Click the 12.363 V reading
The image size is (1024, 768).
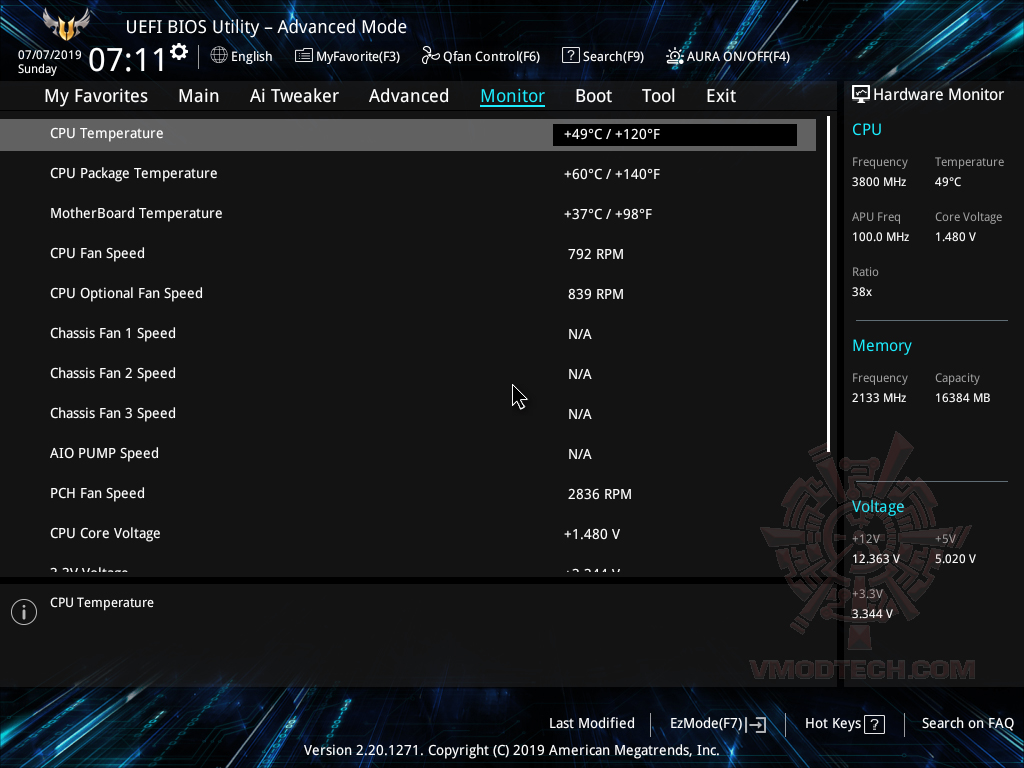876,559
